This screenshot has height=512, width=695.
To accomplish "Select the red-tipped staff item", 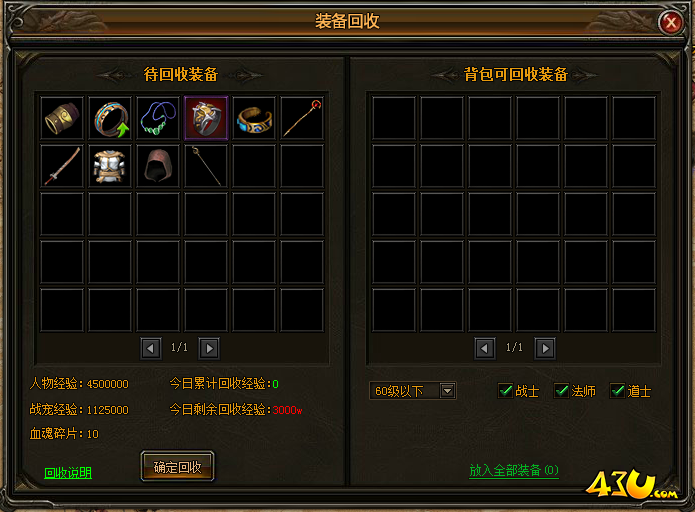I will tap(302, 118).
